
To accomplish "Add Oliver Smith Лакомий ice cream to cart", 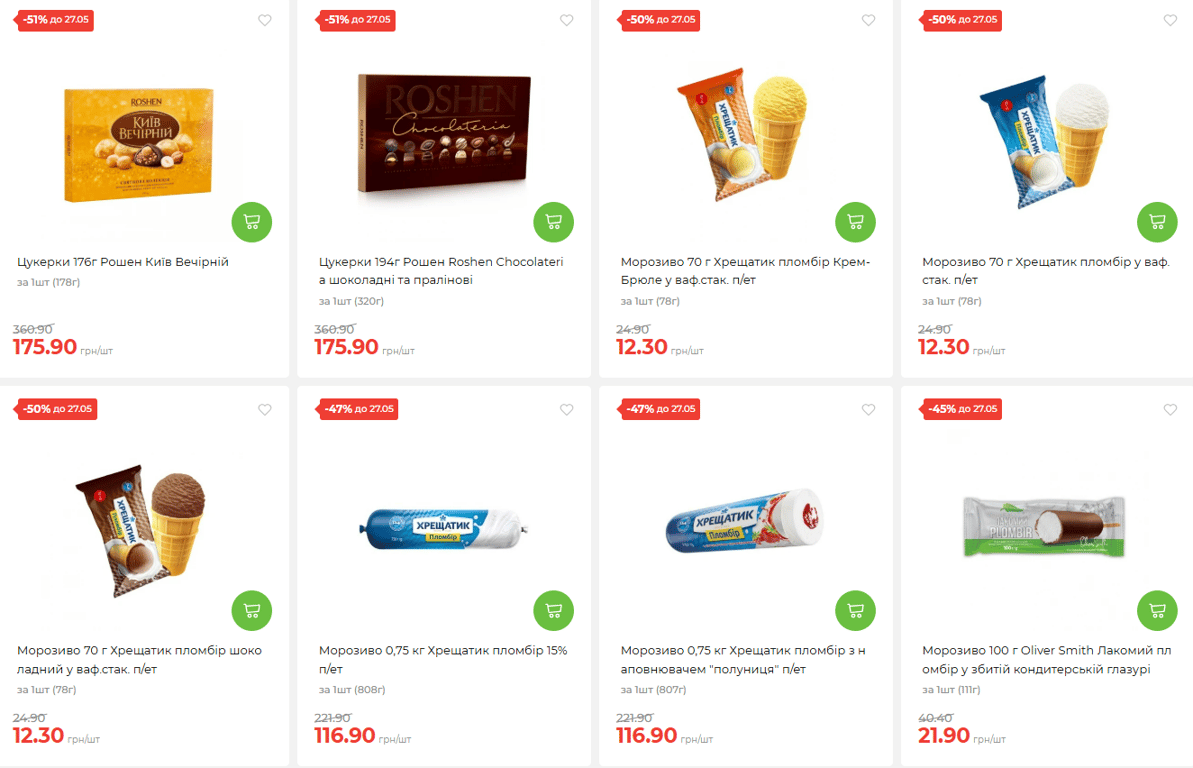I will (x=1157, y=610).
